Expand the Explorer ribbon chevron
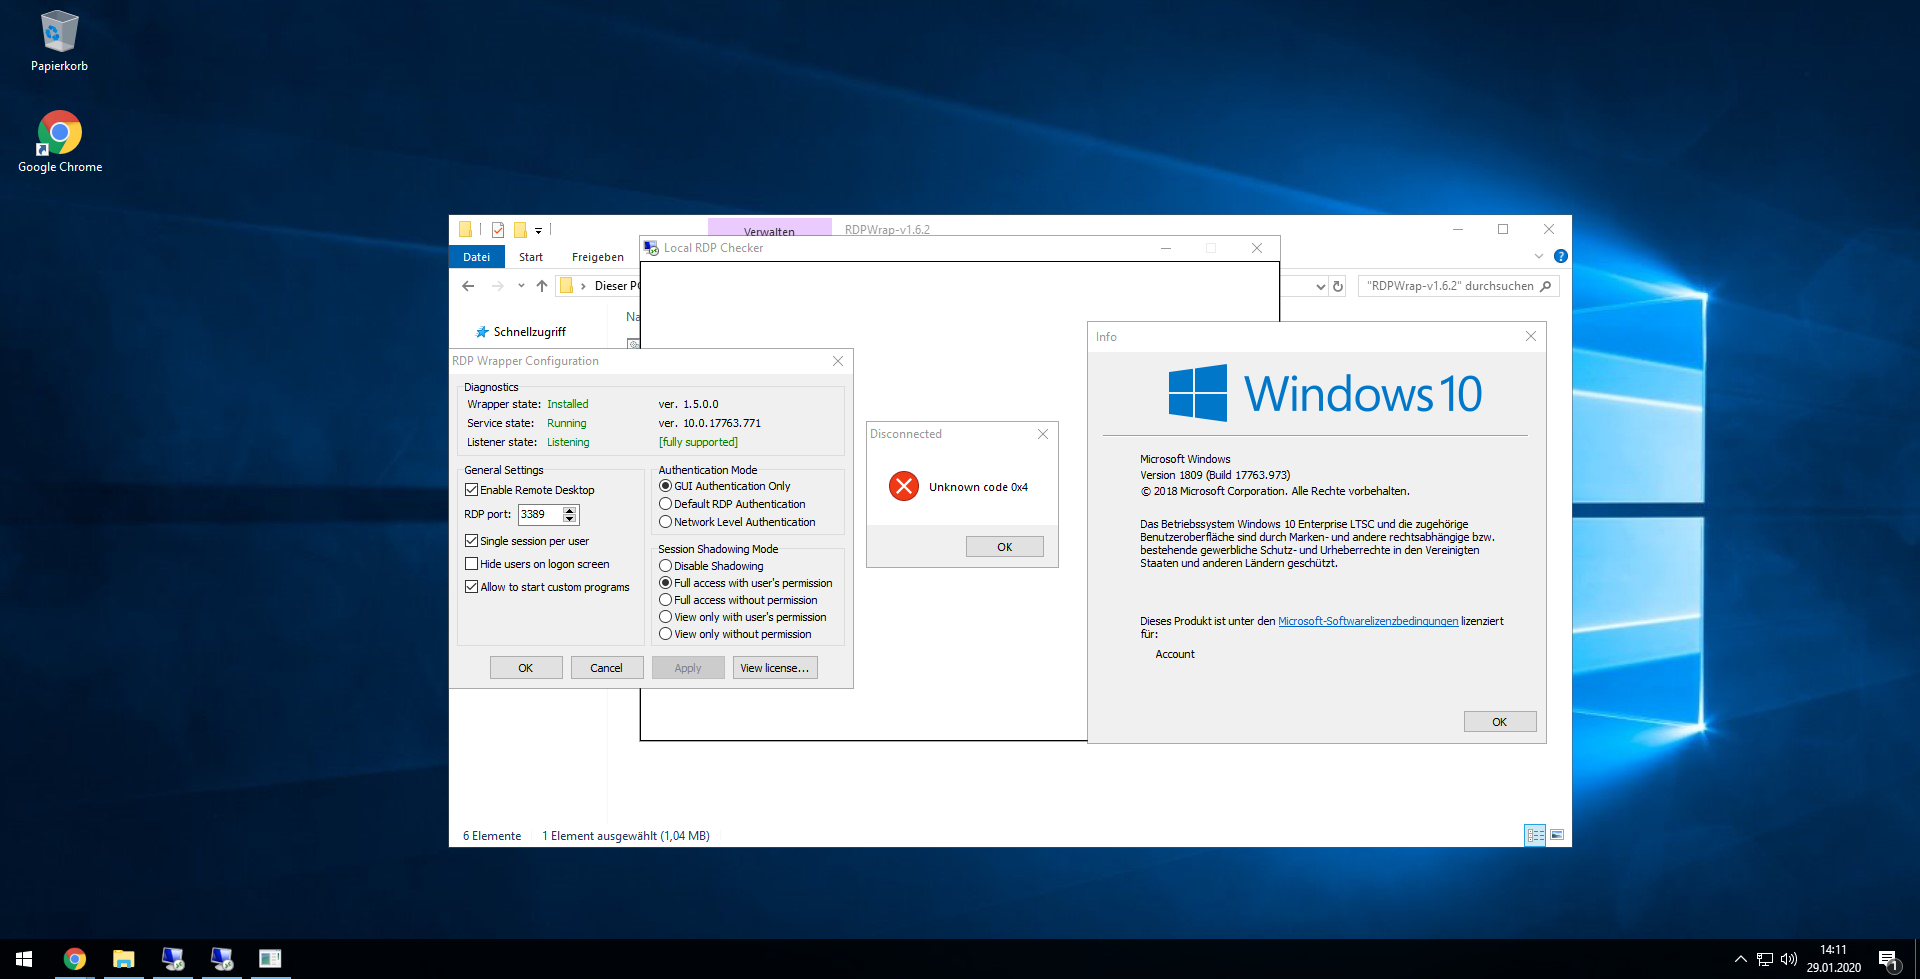This screenshot has height=979, width=1920. 1539,256
